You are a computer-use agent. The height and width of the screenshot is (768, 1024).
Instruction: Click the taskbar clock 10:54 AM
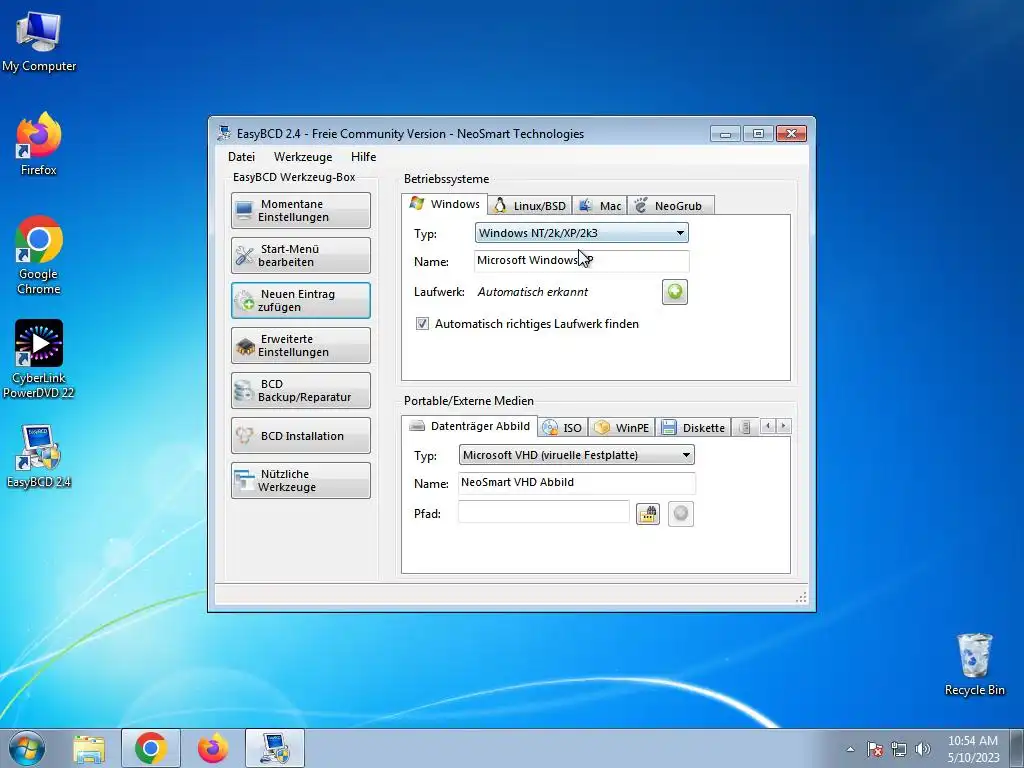tap(973, 749)
